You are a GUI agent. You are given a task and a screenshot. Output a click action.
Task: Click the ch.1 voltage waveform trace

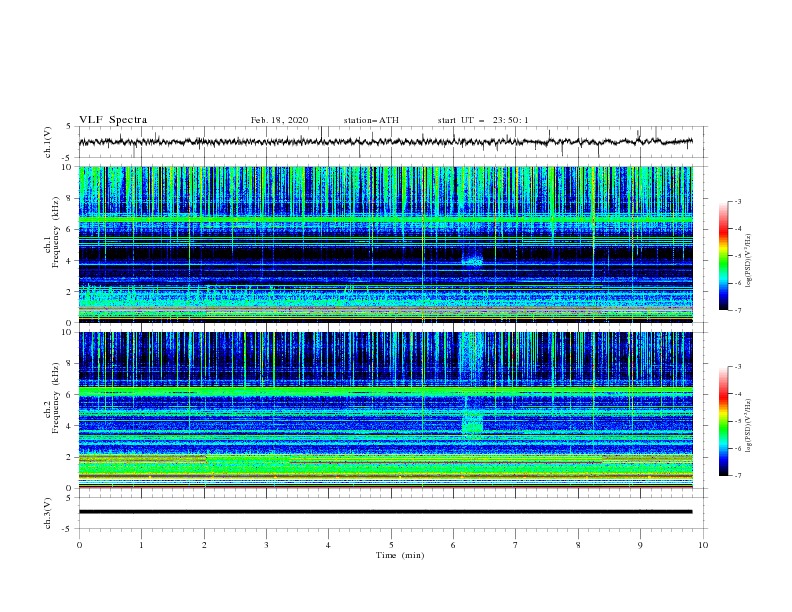click(385, 142)
